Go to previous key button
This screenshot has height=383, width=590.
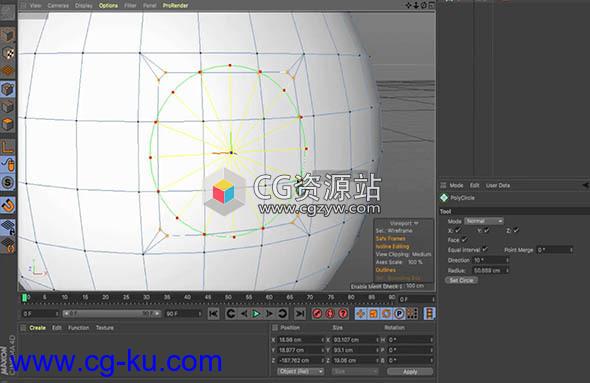[231, 313]
